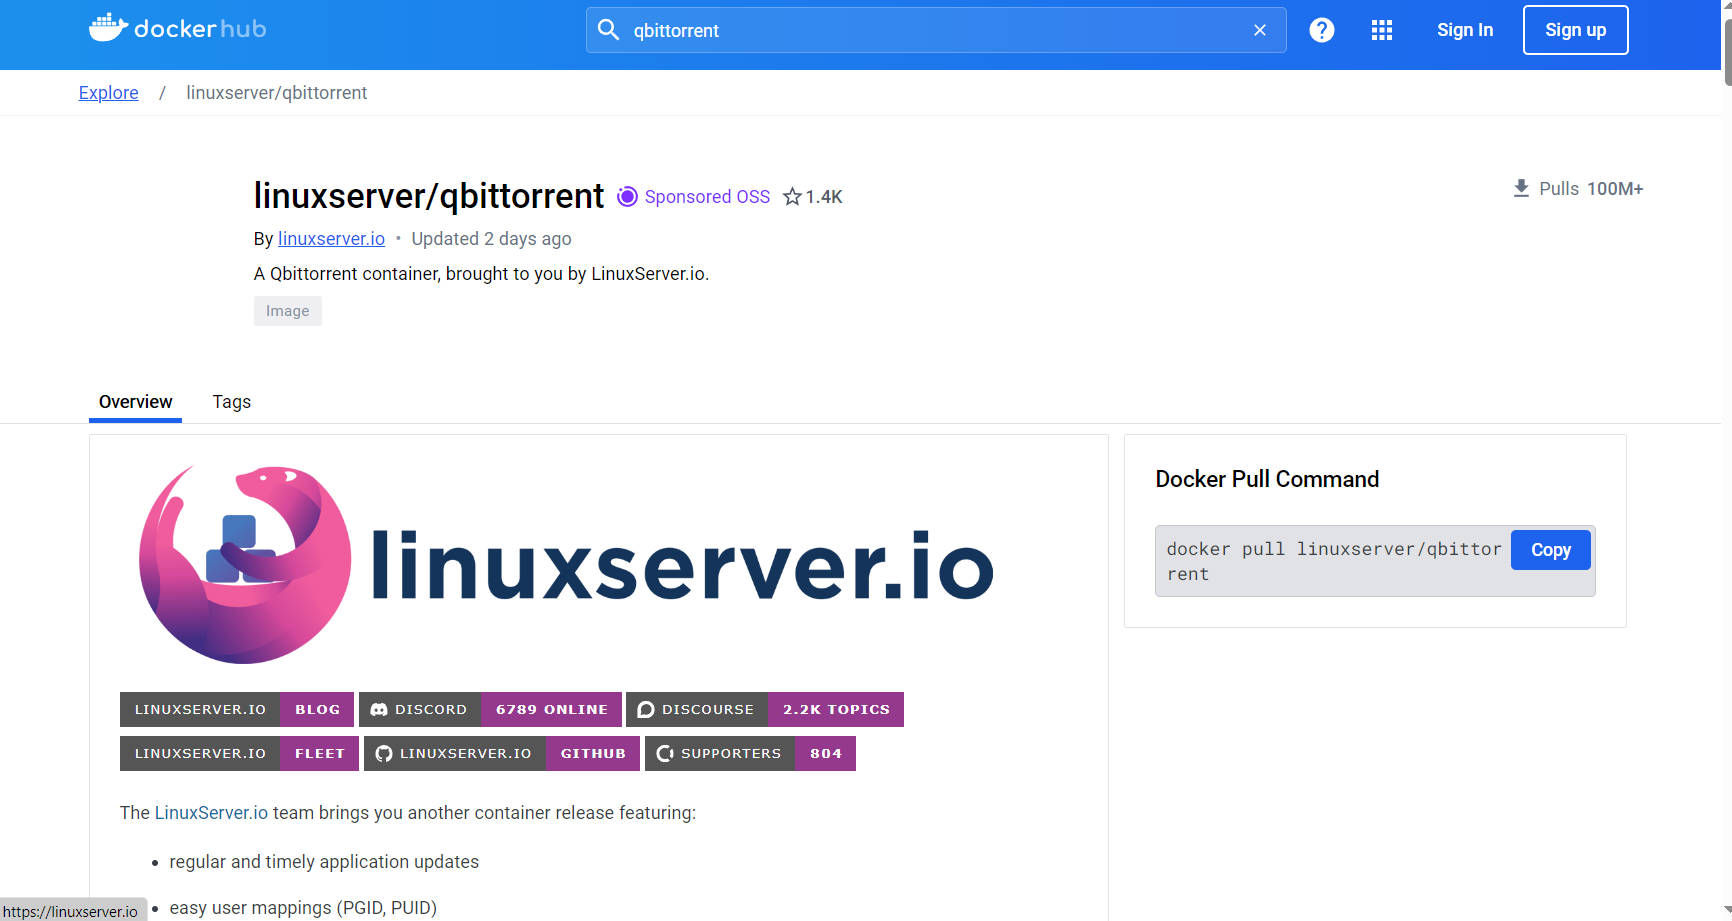The width and height of the screenshot is (1732, 921).
Task: Click the star icon beside 1.4K
Action: click(792, 197)
